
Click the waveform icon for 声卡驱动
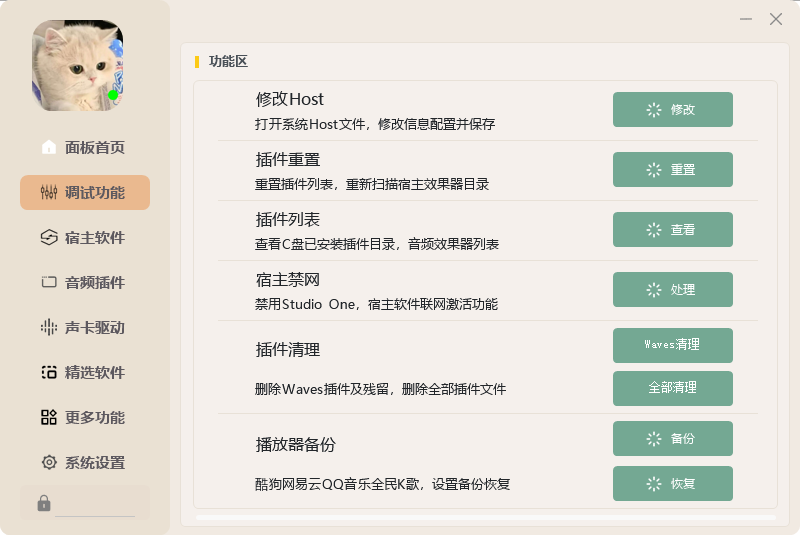click(48, 327)
